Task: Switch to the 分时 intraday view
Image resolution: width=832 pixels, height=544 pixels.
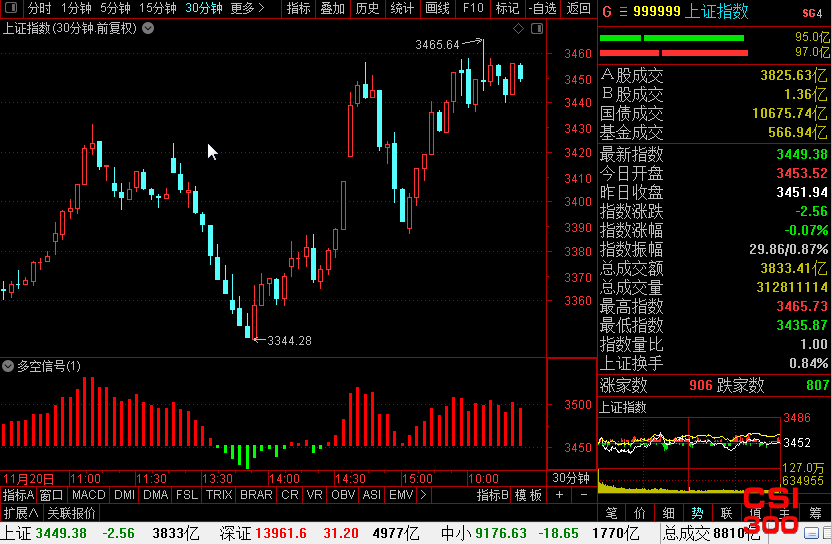Action: (x=40, y=8)
